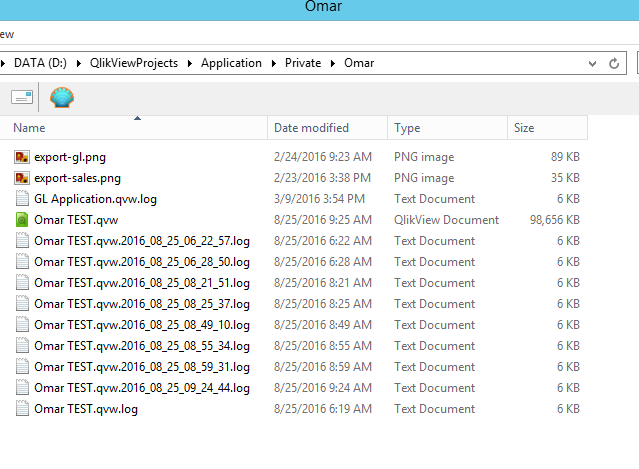Click the 98,656 KB size value
This screenshot has width=639, height=469.
tap(555, 220)
